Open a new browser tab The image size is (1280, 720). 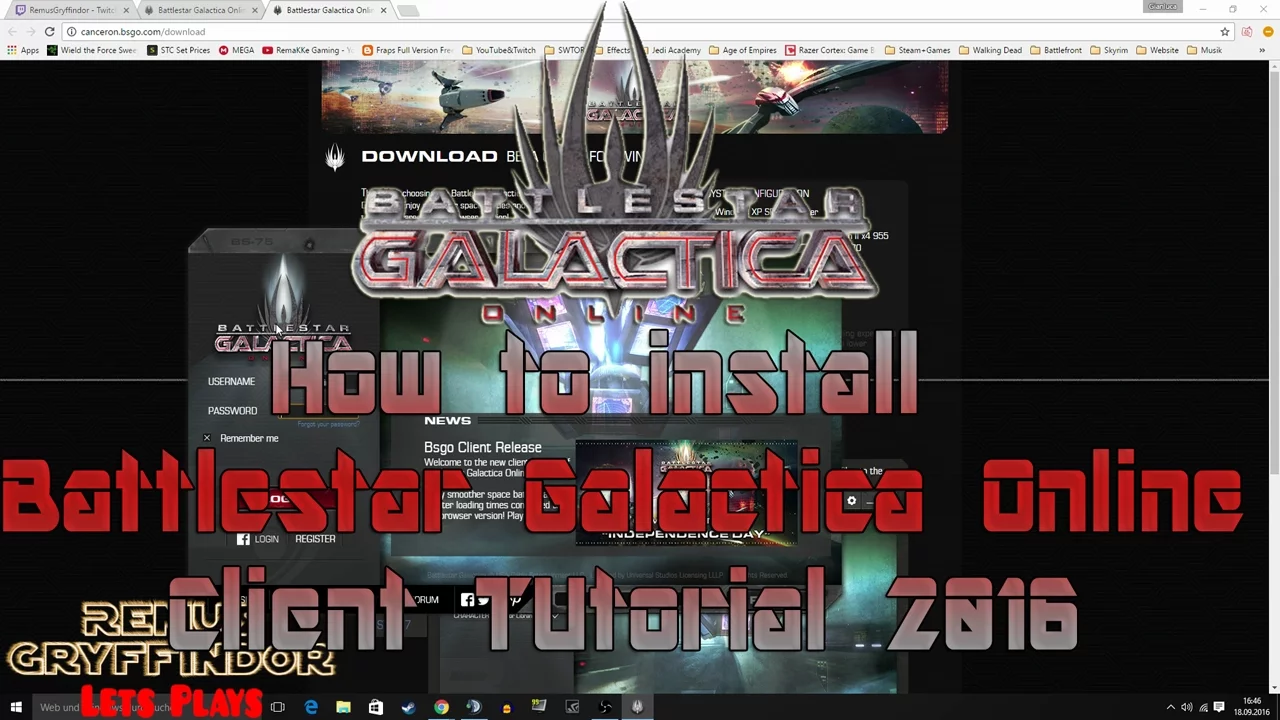[x=408, y=10]
